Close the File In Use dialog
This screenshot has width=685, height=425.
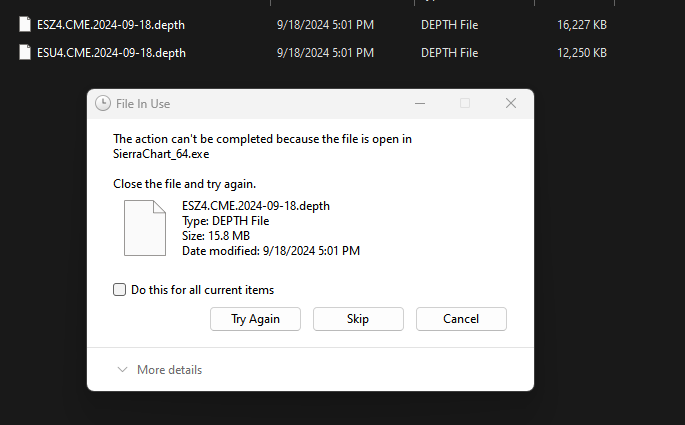coord(510,103)
